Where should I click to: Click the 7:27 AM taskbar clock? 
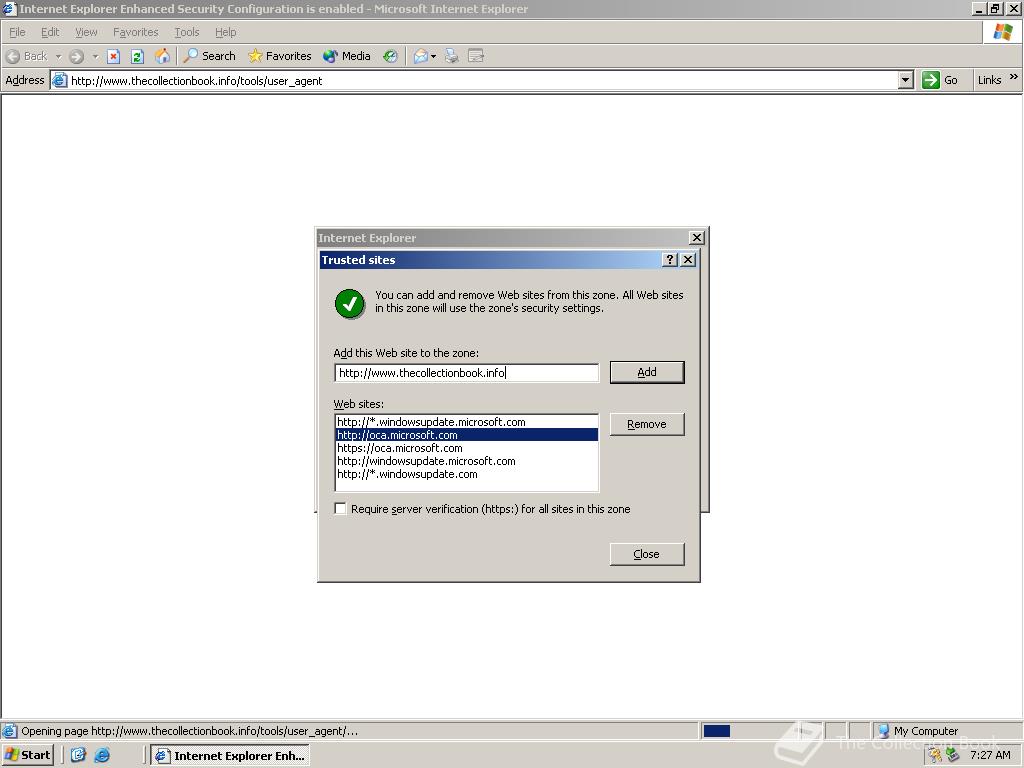(990, 755)
